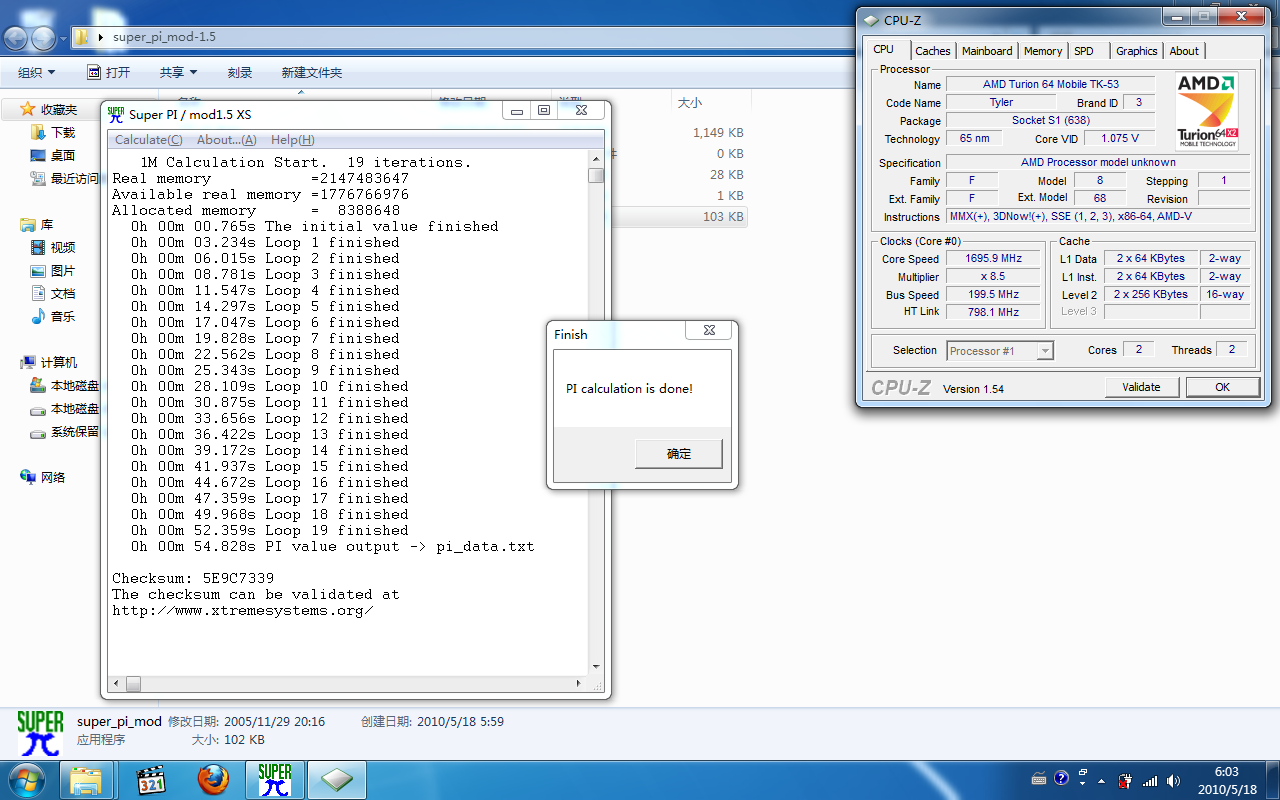Viewport: 1280px width, 800px height.
Task: Click the Super PI scroll down arrow
Action: (x=596, y=667)
